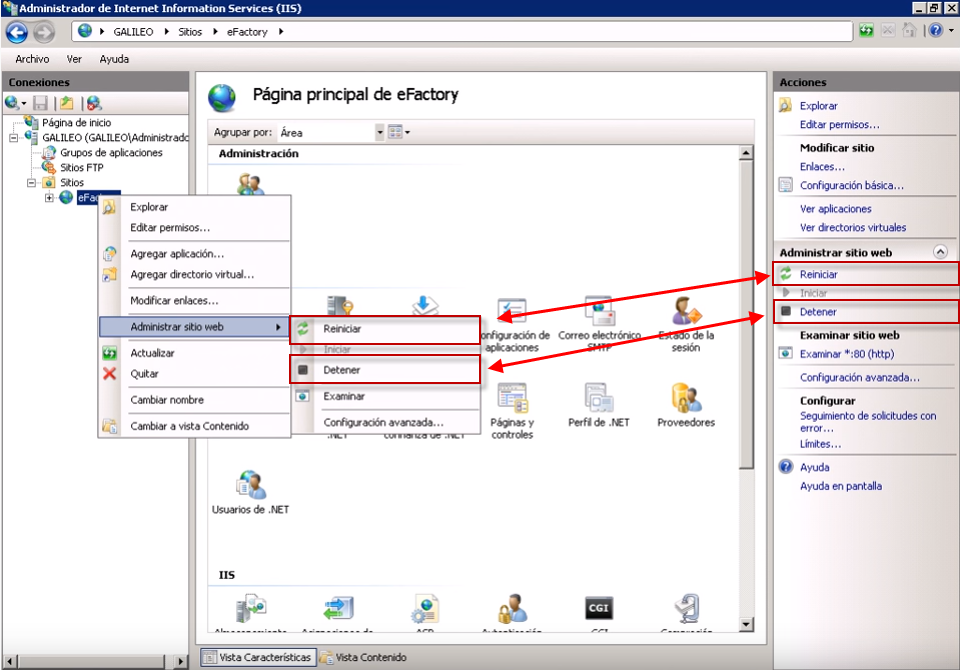Choose Detener in the submenu
Viewport: 960px width, 670px height.
click(x=386, y=370)
